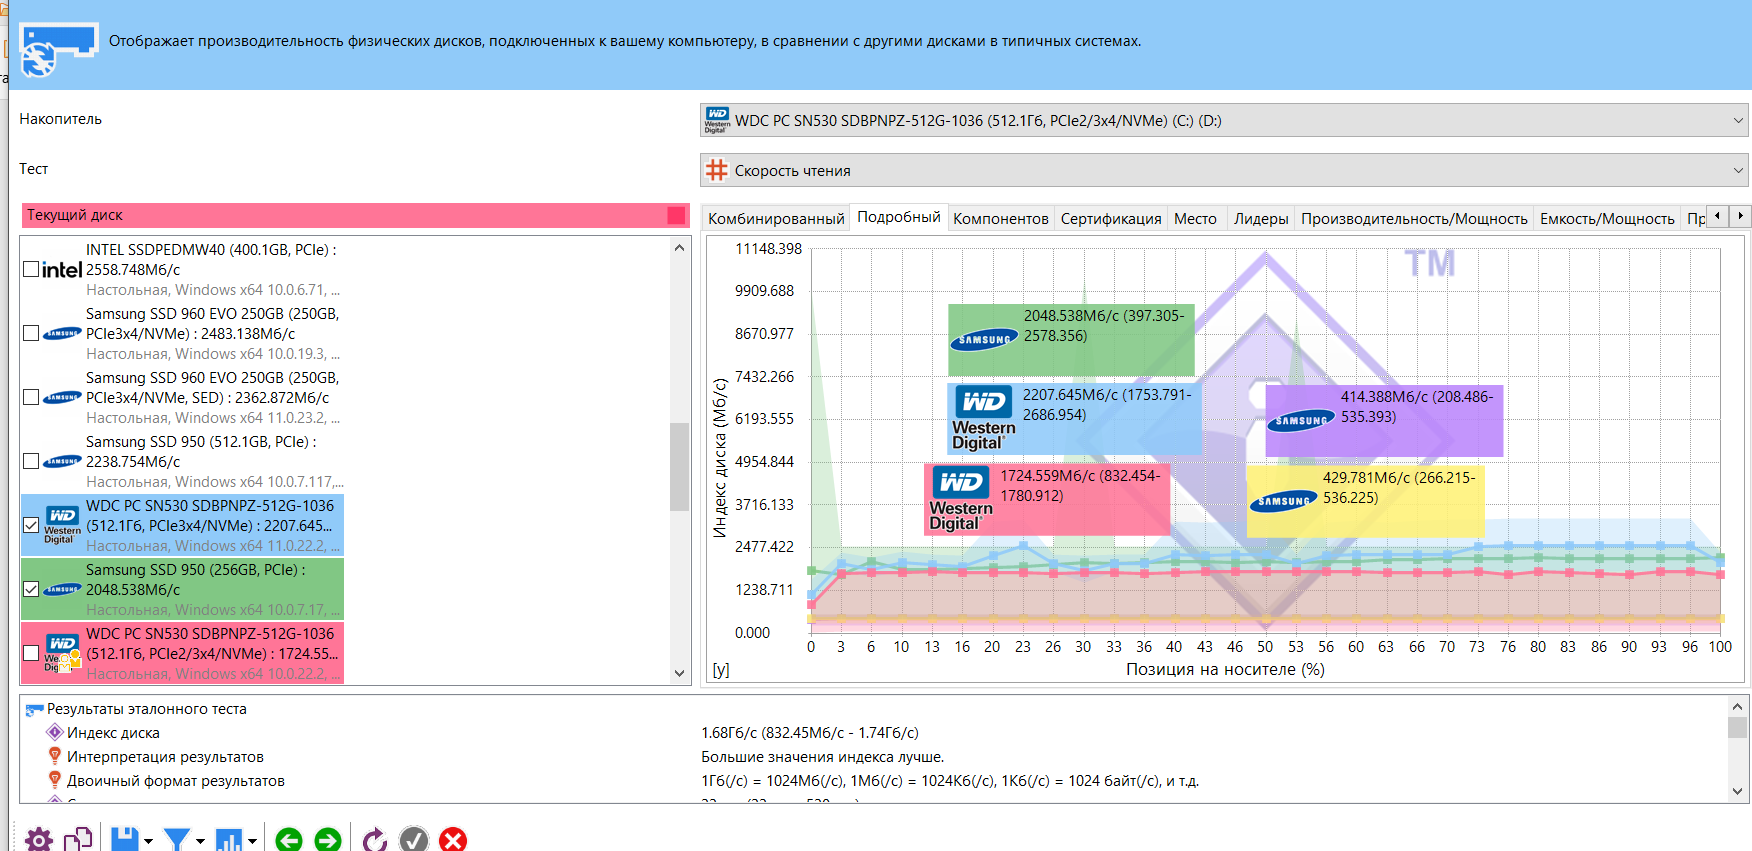
Task: Click the red grid icon beside Скорость чтения
Action: (716, 170)
